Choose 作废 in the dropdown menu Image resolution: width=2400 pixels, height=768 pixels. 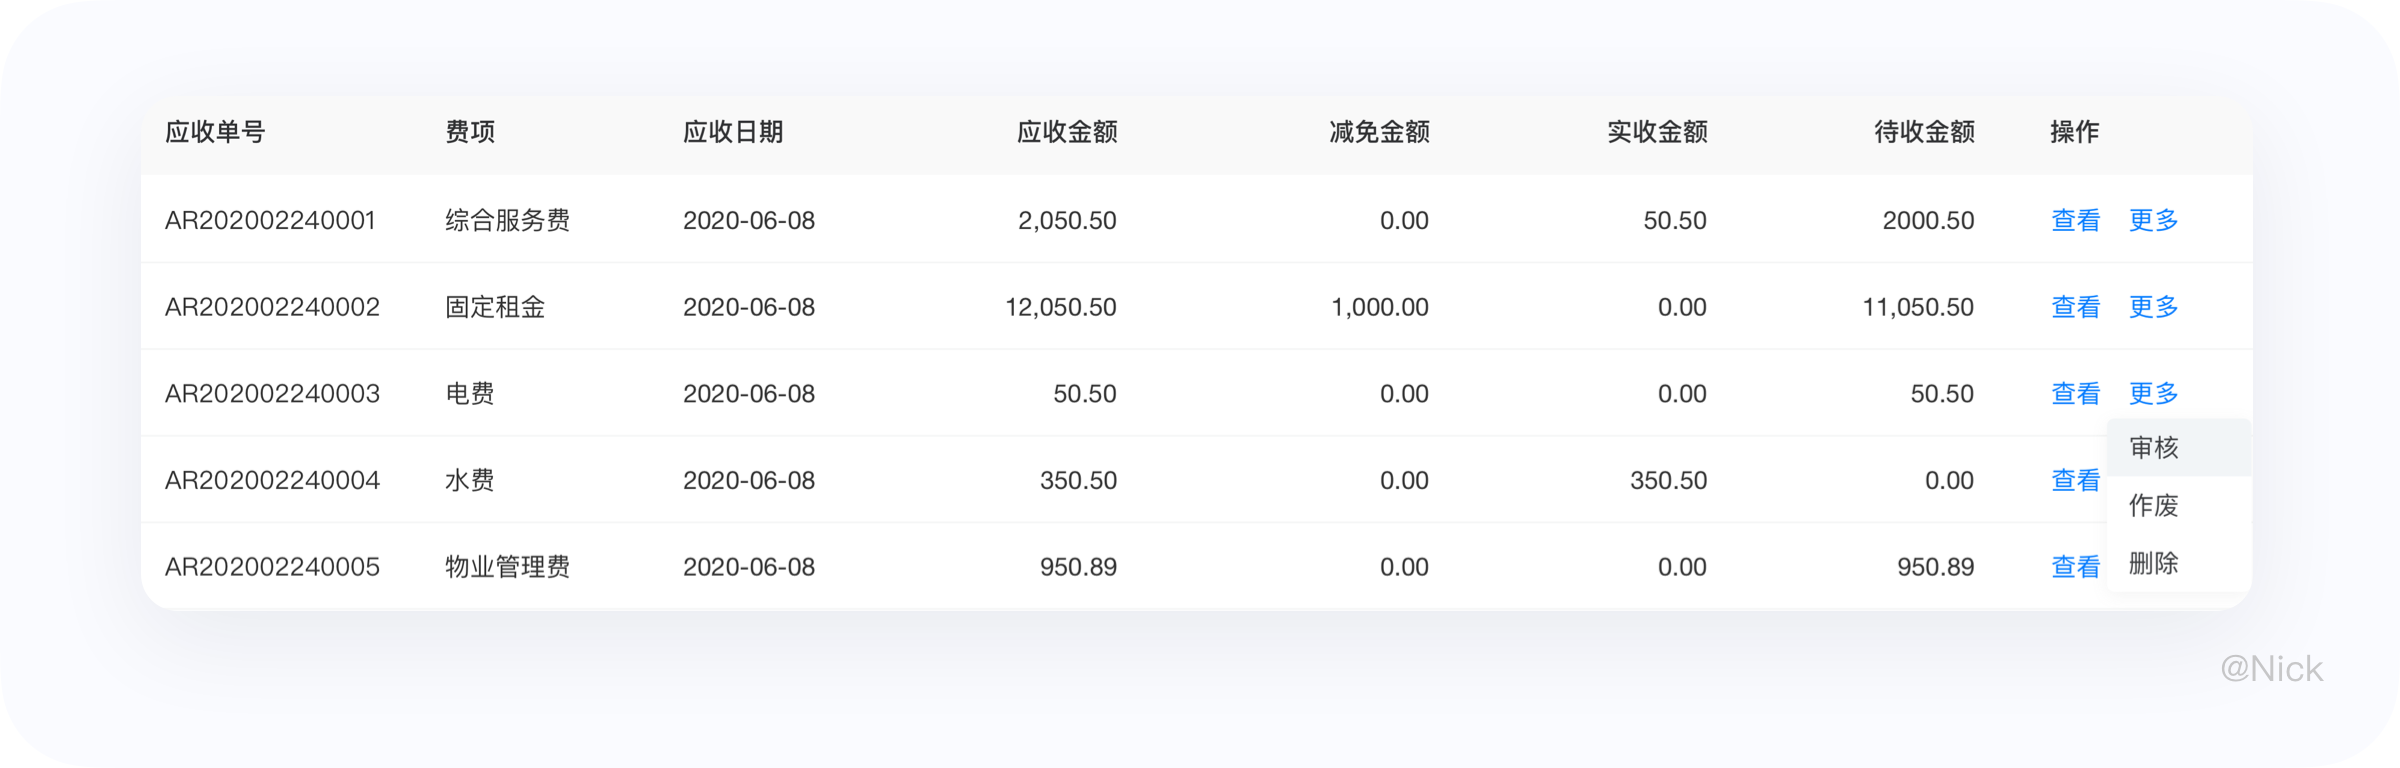[x=2154, y=506]
